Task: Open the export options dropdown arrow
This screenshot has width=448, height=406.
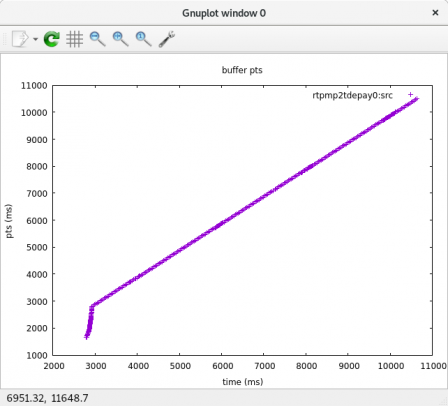Action: (35, 39)
